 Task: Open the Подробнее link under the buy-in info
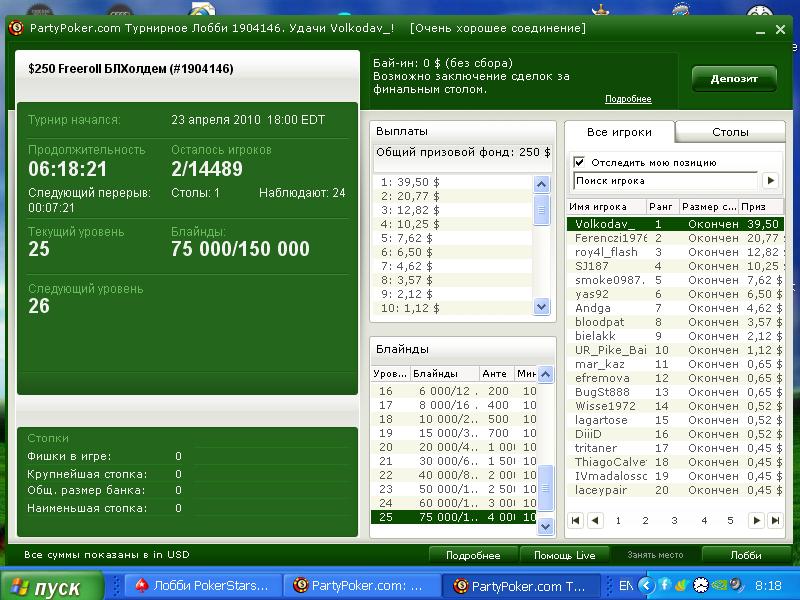(628, 99)
